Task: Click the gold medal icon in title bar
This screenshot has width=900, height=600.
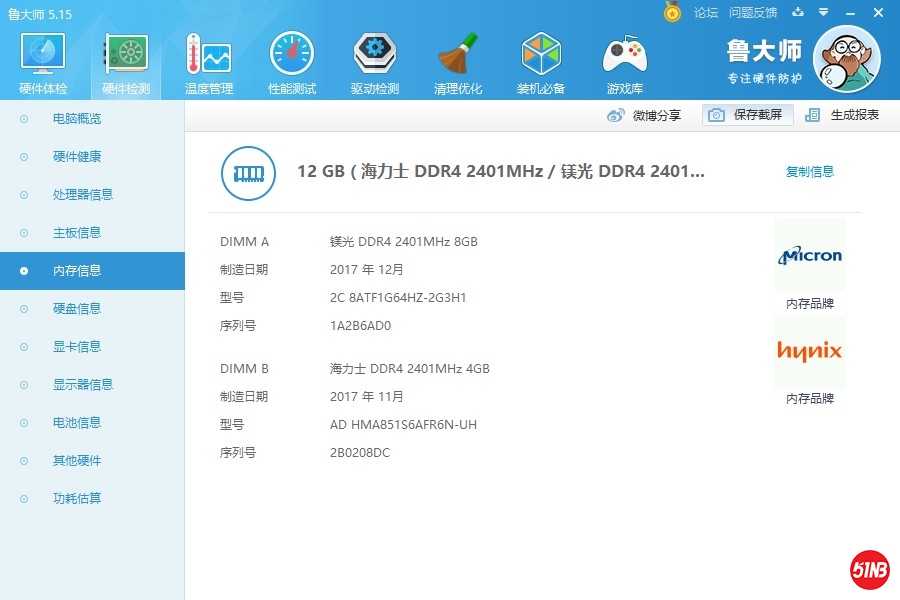Action: pyautogui.click(x=672, y=12)
